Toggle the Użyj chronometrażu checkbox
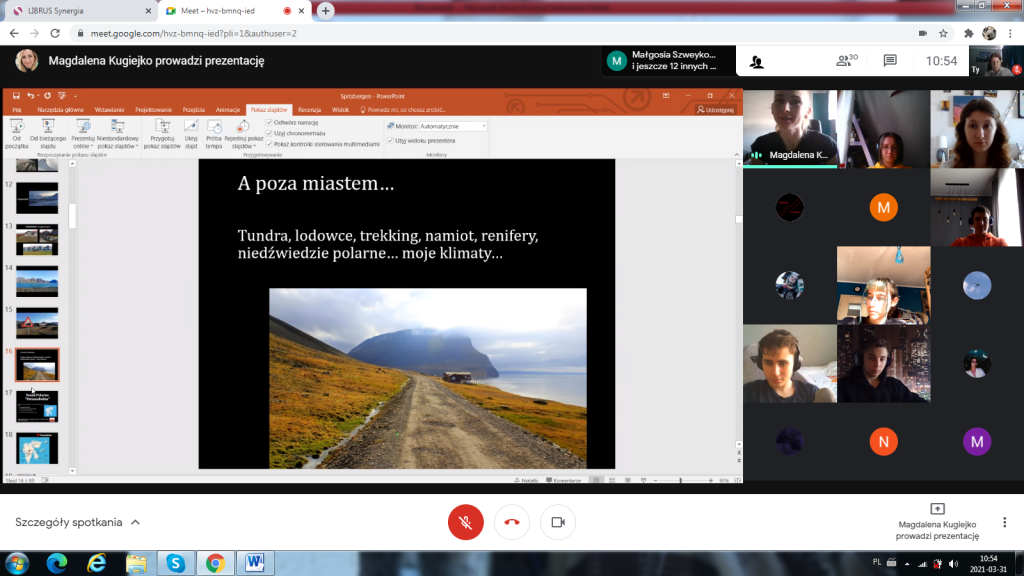1024x576 pixels. click(x=270, y=132)
